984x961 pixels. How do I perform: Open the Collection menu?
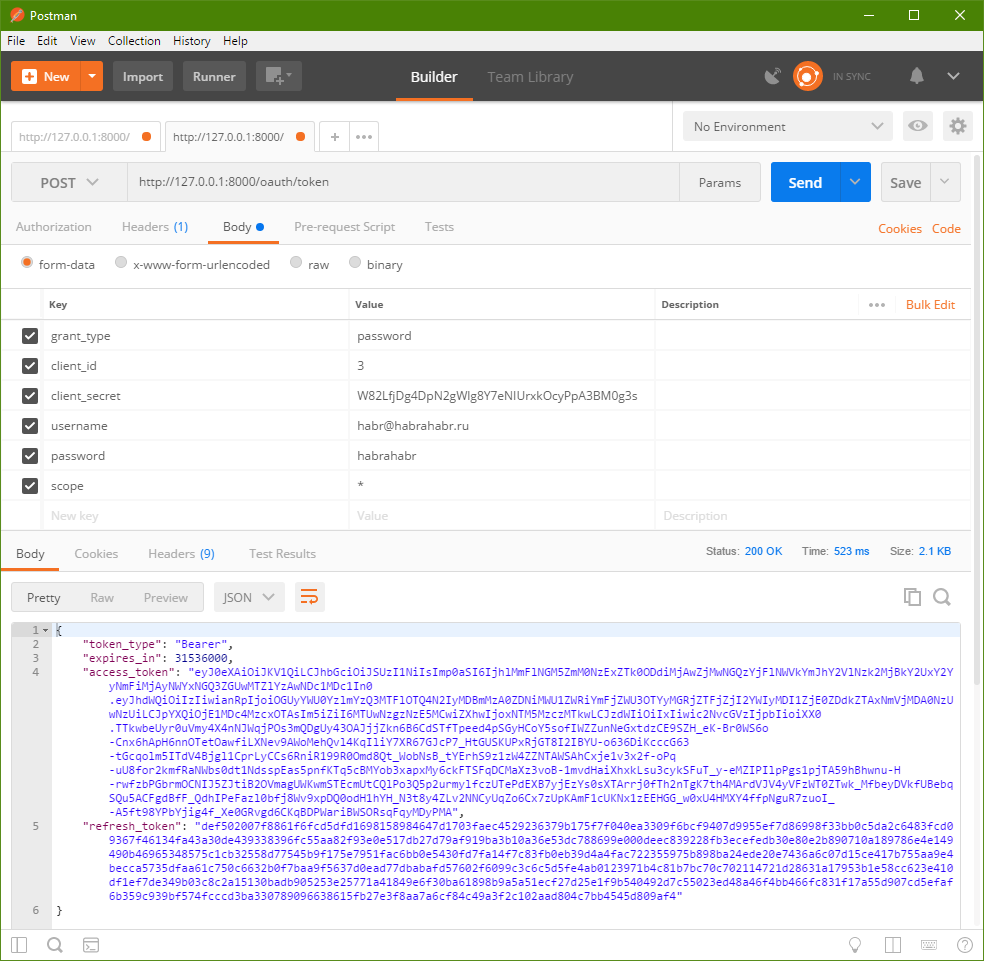click(134, 41)
